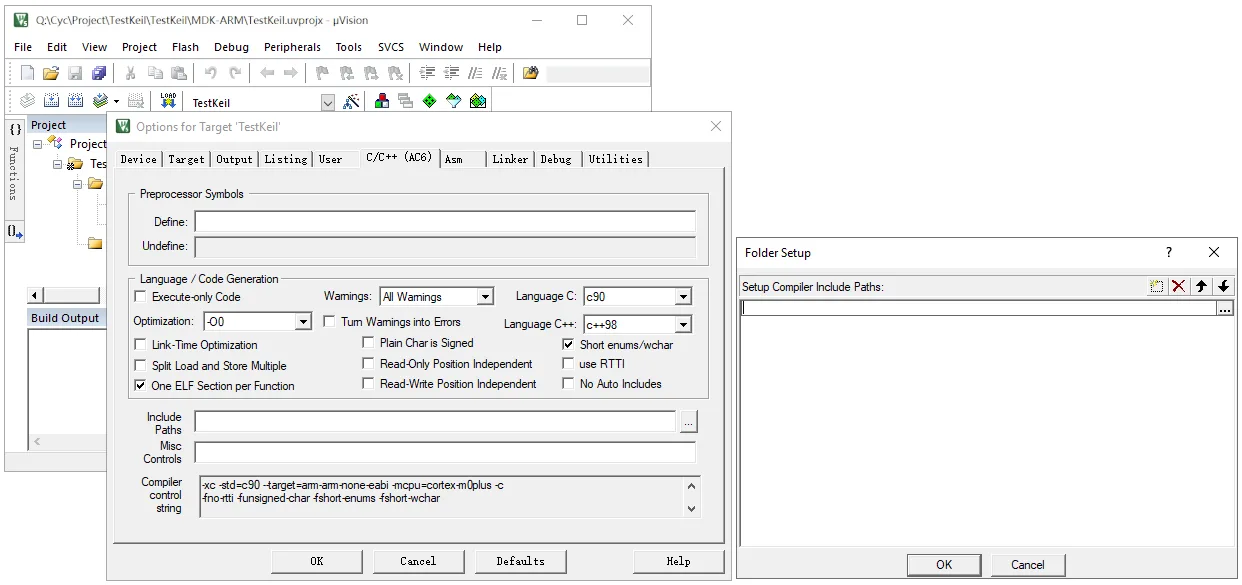
Task: Switch to the Linker tab
Action: [x=510, y=159]
